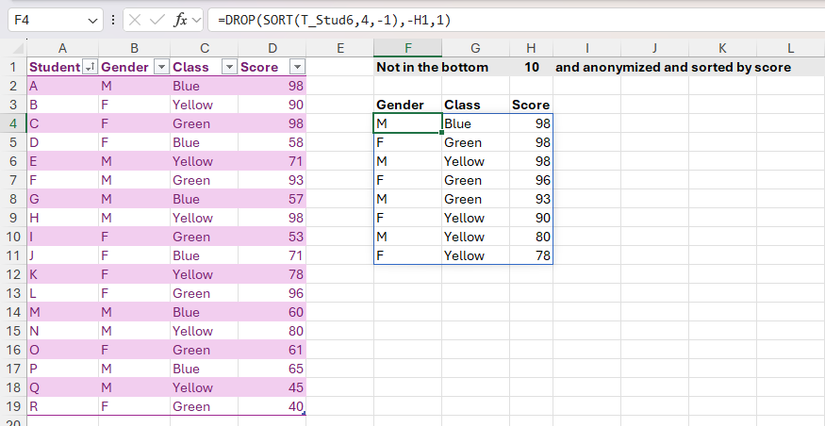The width and height of the screenshot is (825, 426).
Task: Expand the Name Box dropdown arrow
Action: click(93, 20)
